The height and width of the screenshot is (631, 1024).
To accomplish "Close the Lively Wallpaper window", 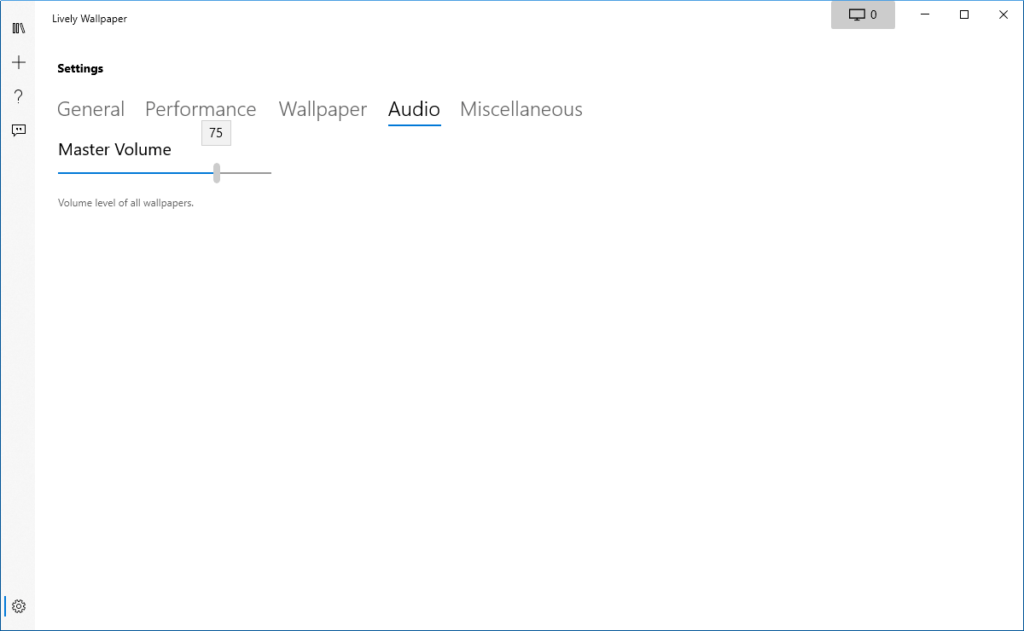I will (1004, 15).
